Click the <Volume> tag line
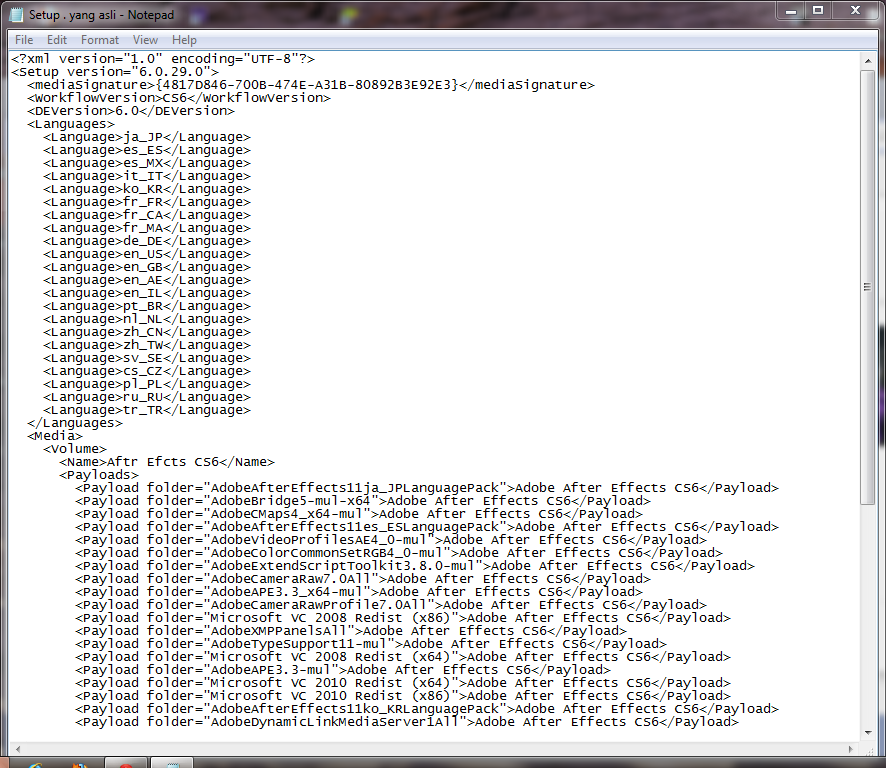The height and width of the screenshot is (768, 886). click(x=75, y=449)
